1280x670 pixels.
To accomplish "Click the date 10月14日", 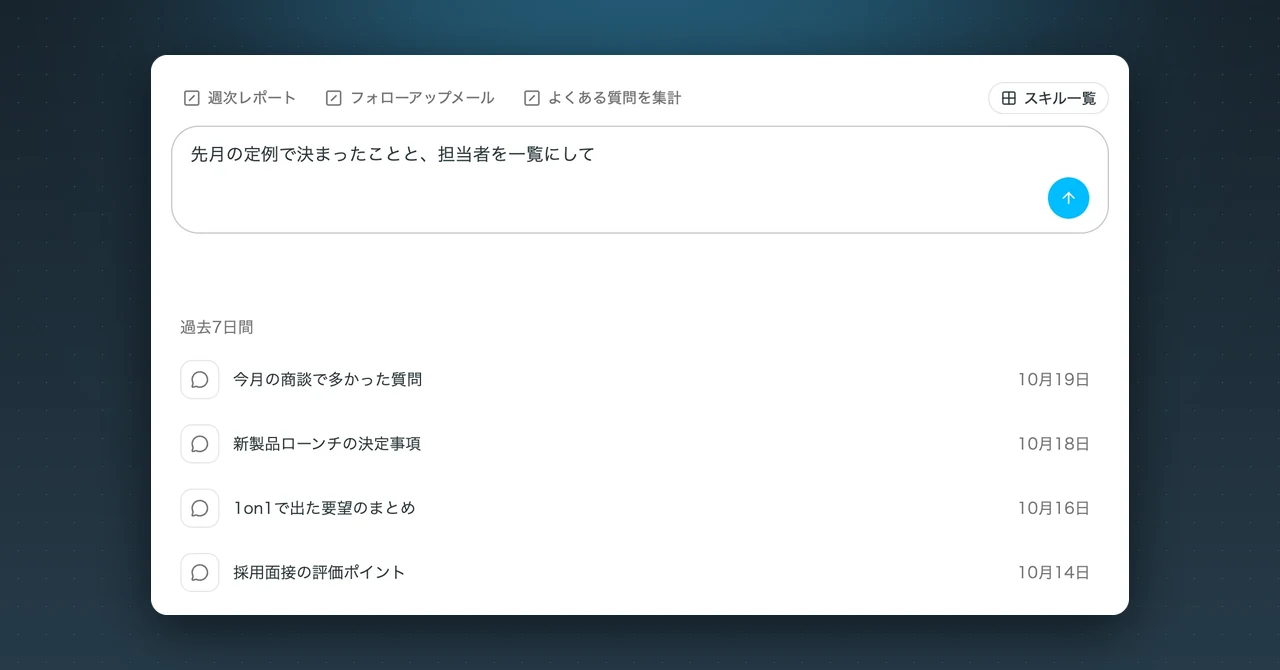I will (x=1054, y=572).
